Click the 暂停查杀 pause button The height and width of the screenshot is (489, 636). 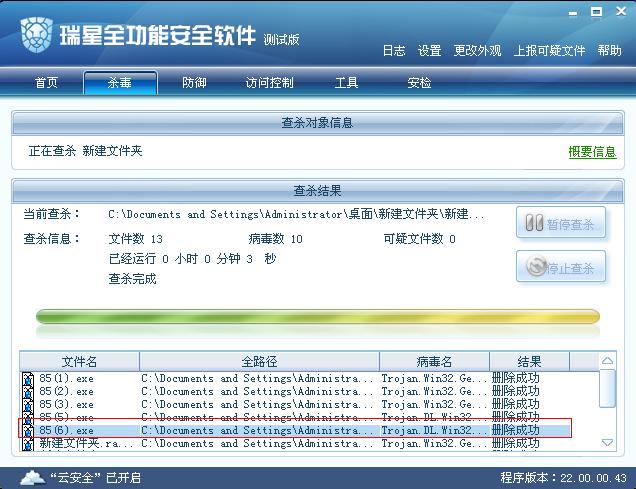pyautogui.click(x=561, y=223)
